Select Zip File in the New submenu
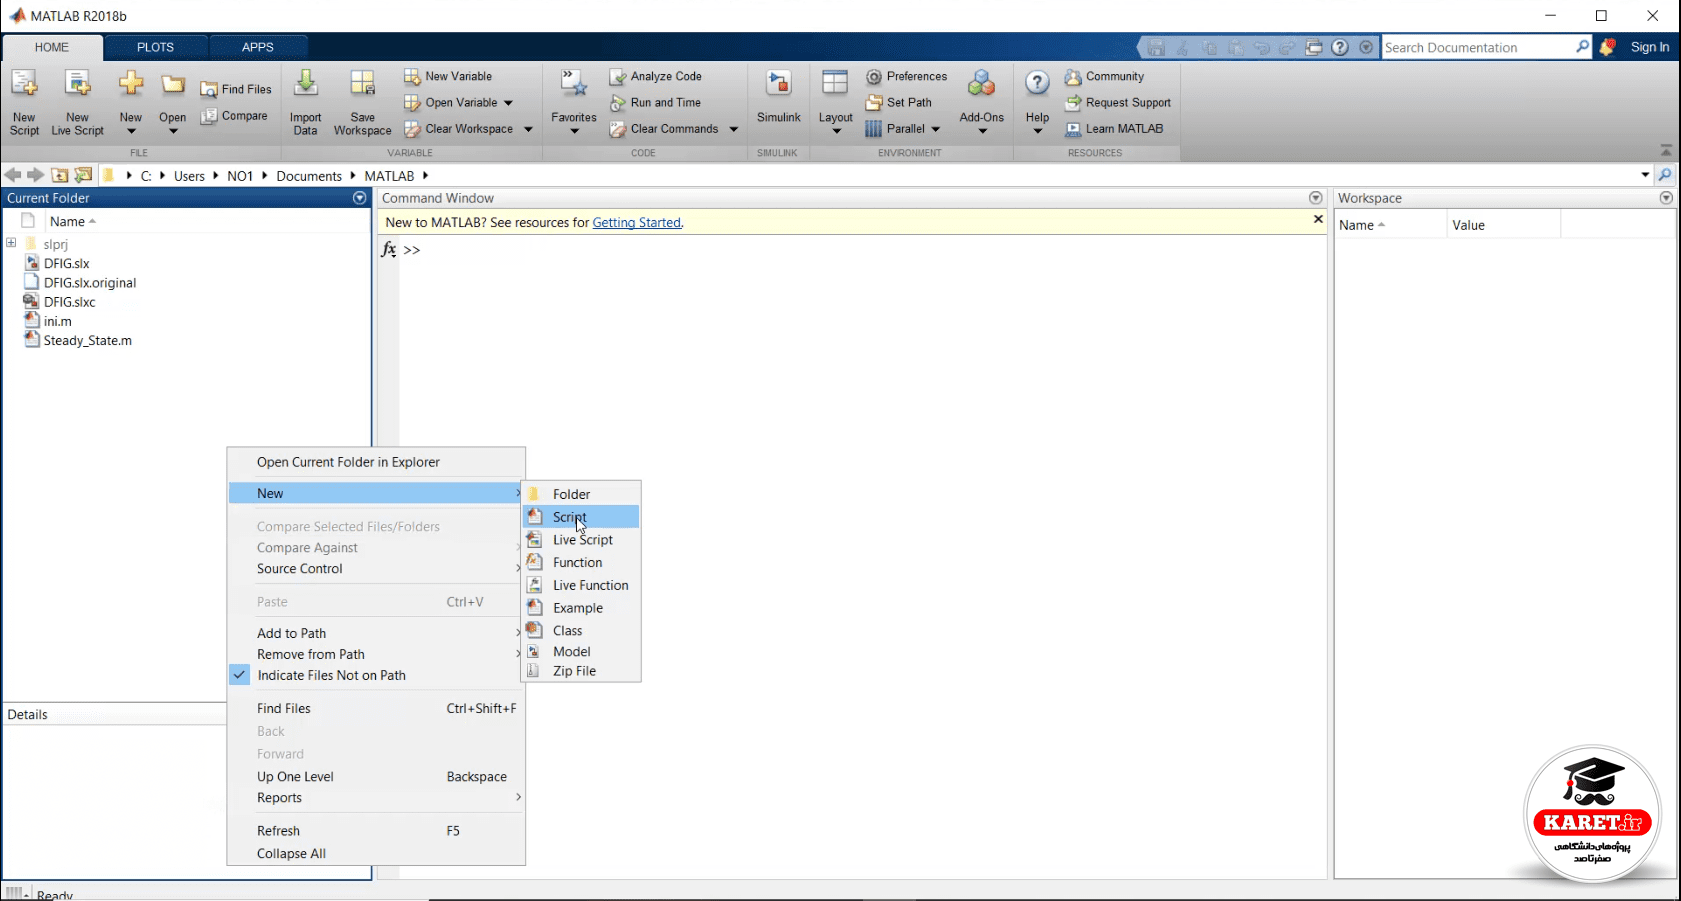The image size is (1681, 901). click(581, 671)
